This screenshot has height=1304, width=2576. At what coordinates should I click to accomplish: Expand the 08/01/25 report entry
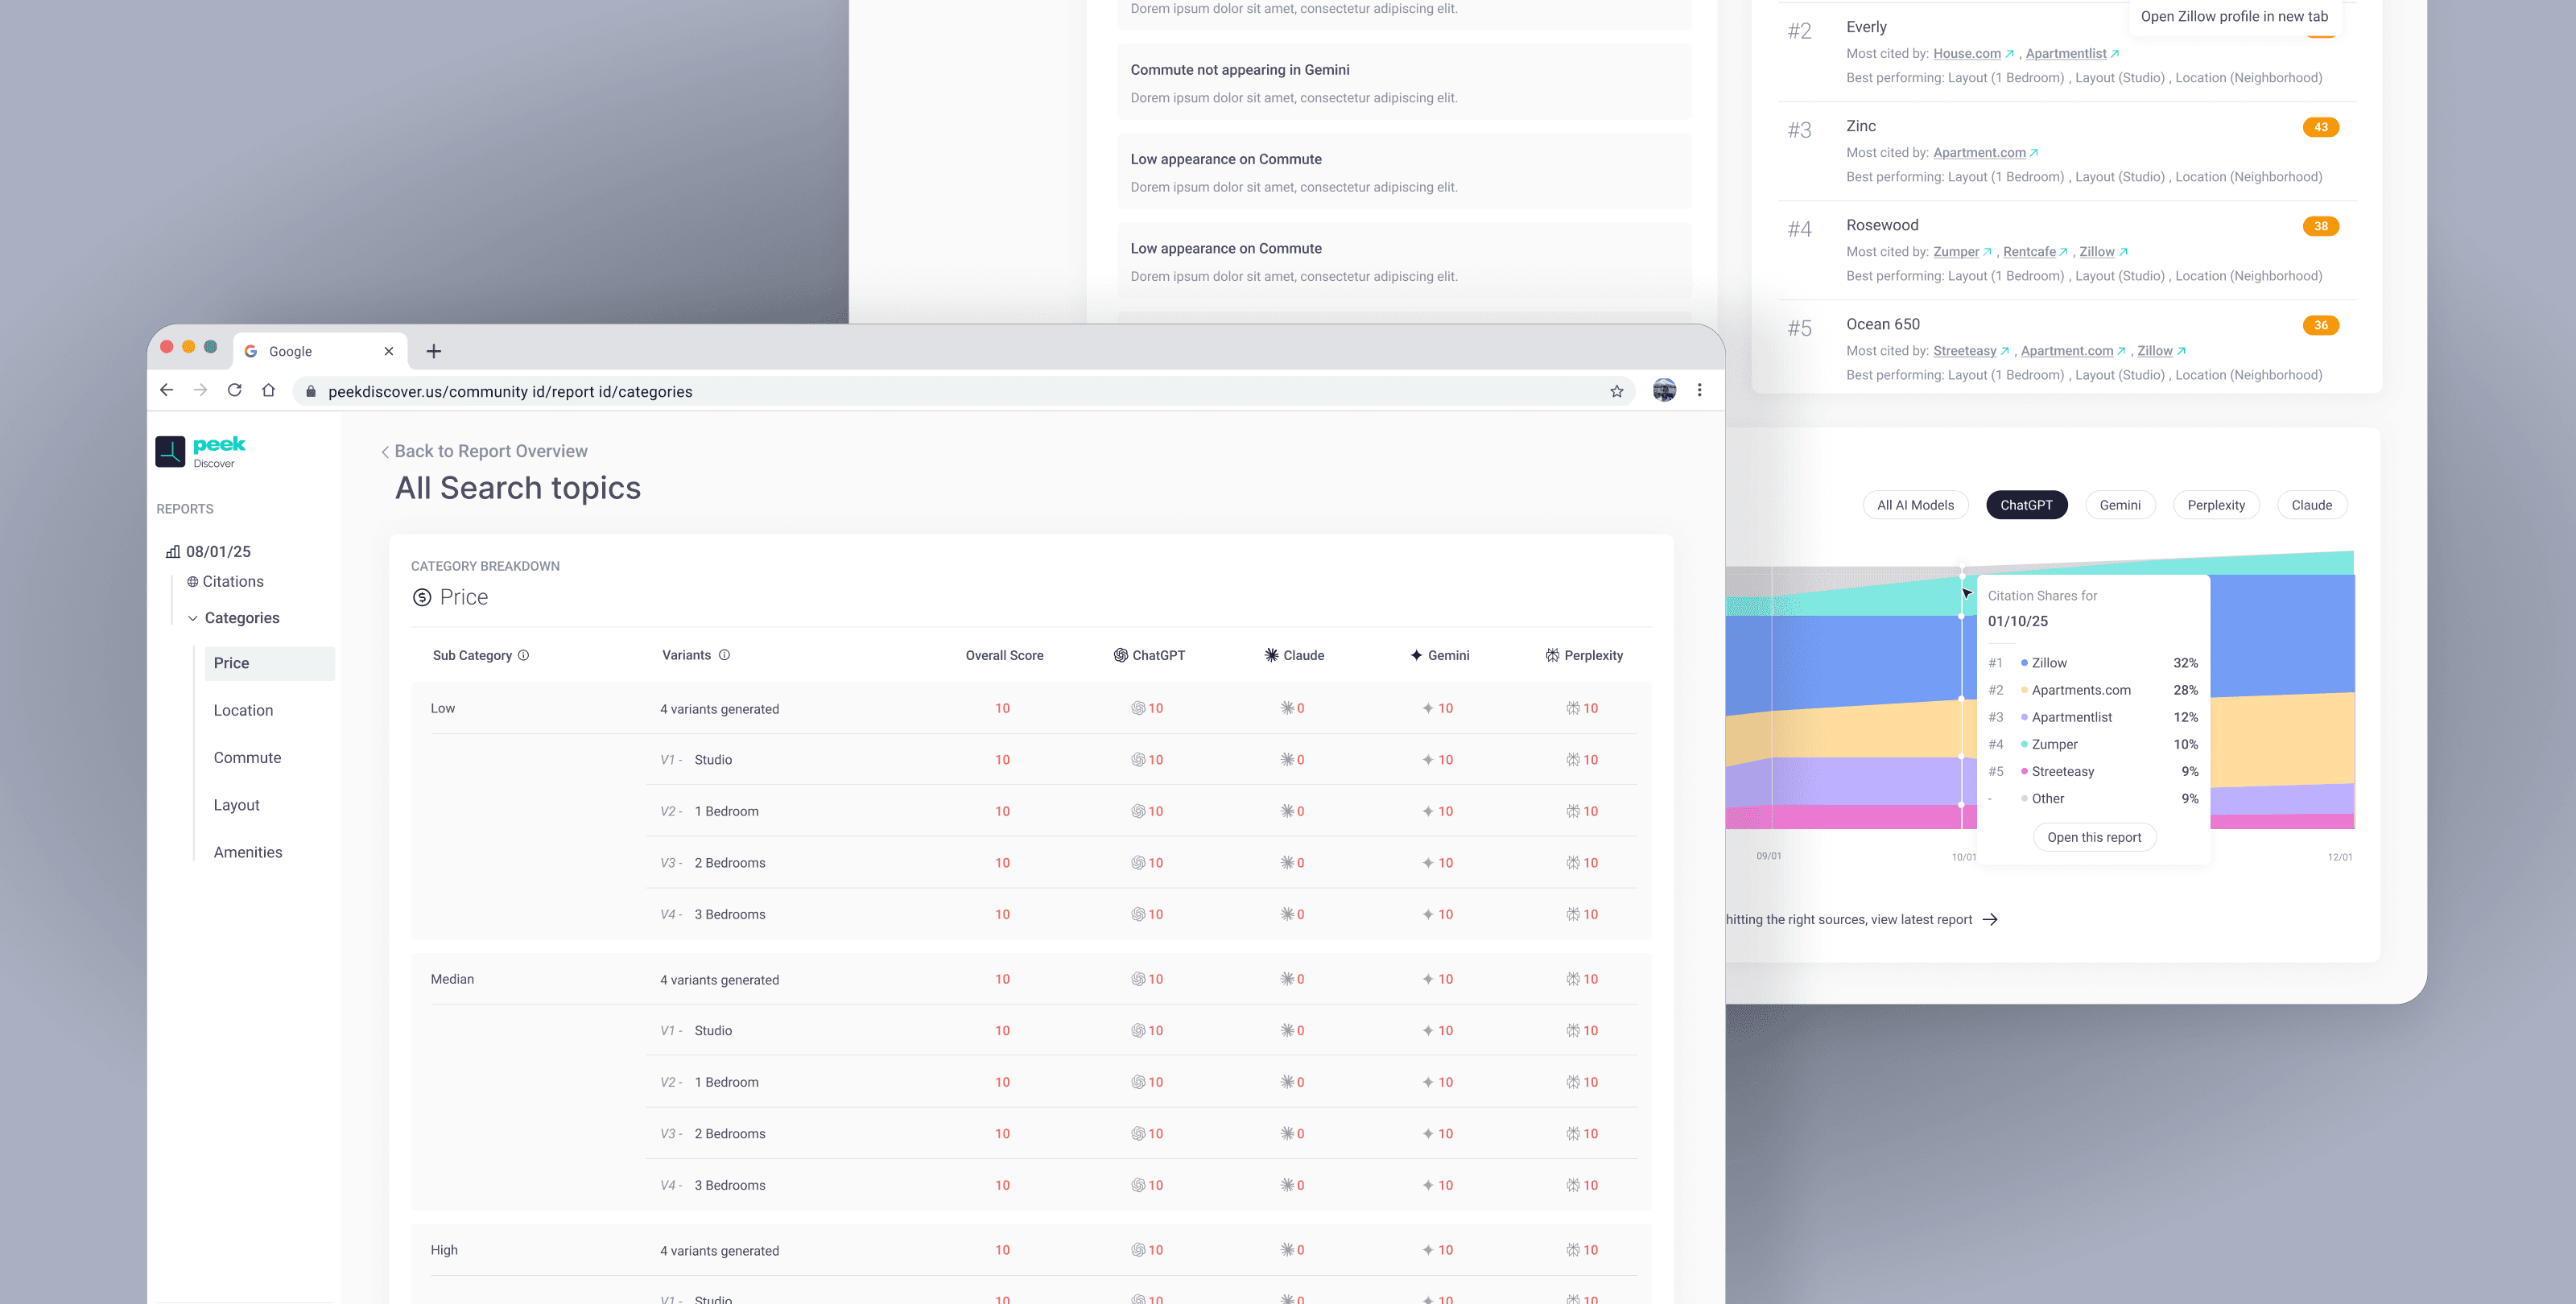pos(217,551)
